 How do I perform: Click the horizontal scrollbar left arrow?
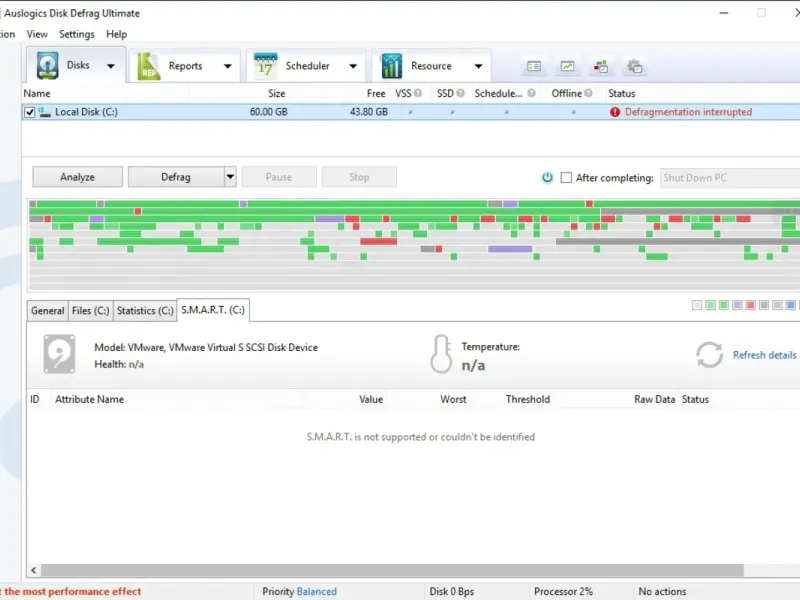[x=34, y=570]
